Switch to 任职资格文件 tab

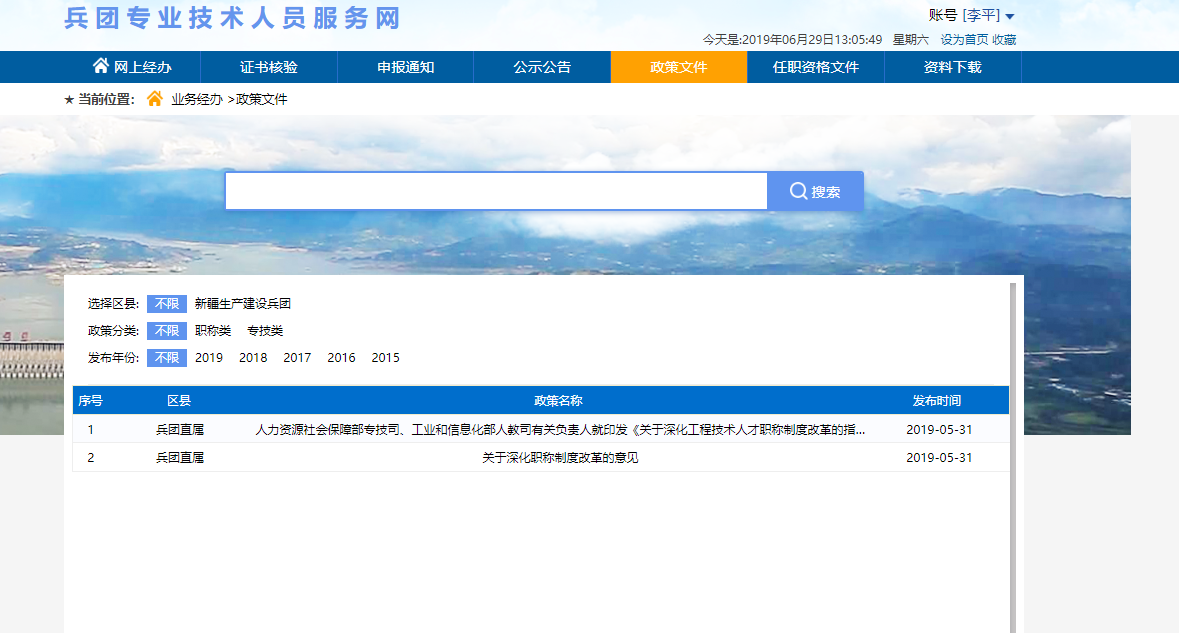point(815,67)
